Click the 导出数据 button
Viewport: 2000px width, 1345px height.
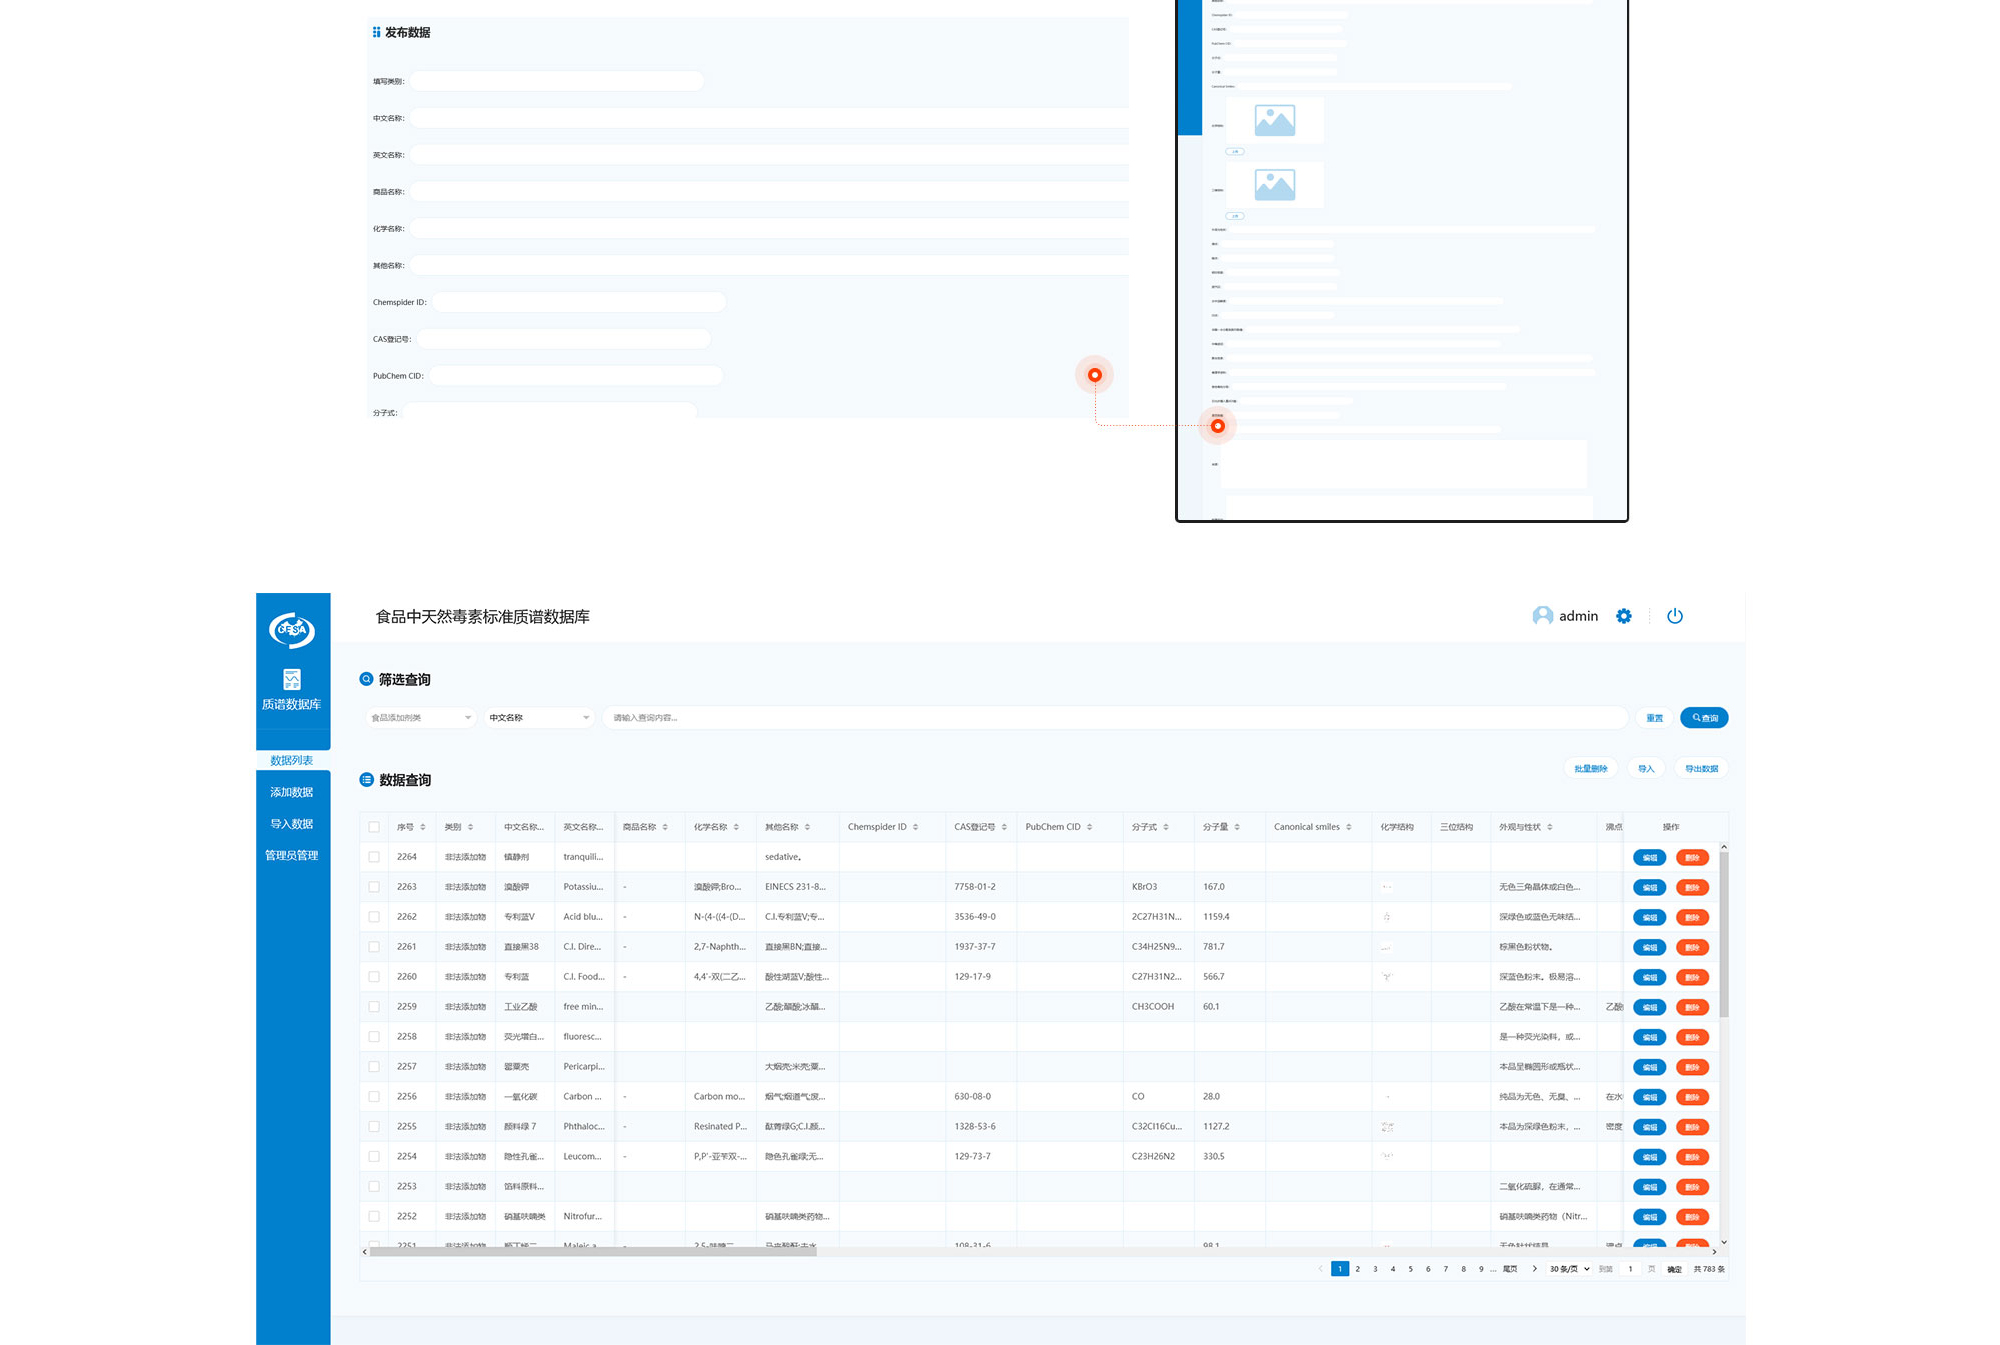[1701, 769]
